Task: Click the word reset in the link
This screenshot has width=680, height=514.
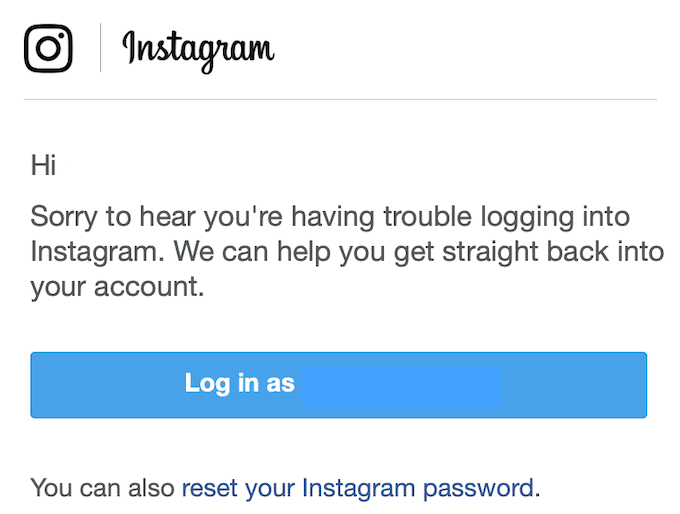Action: (x=208, y=488)
